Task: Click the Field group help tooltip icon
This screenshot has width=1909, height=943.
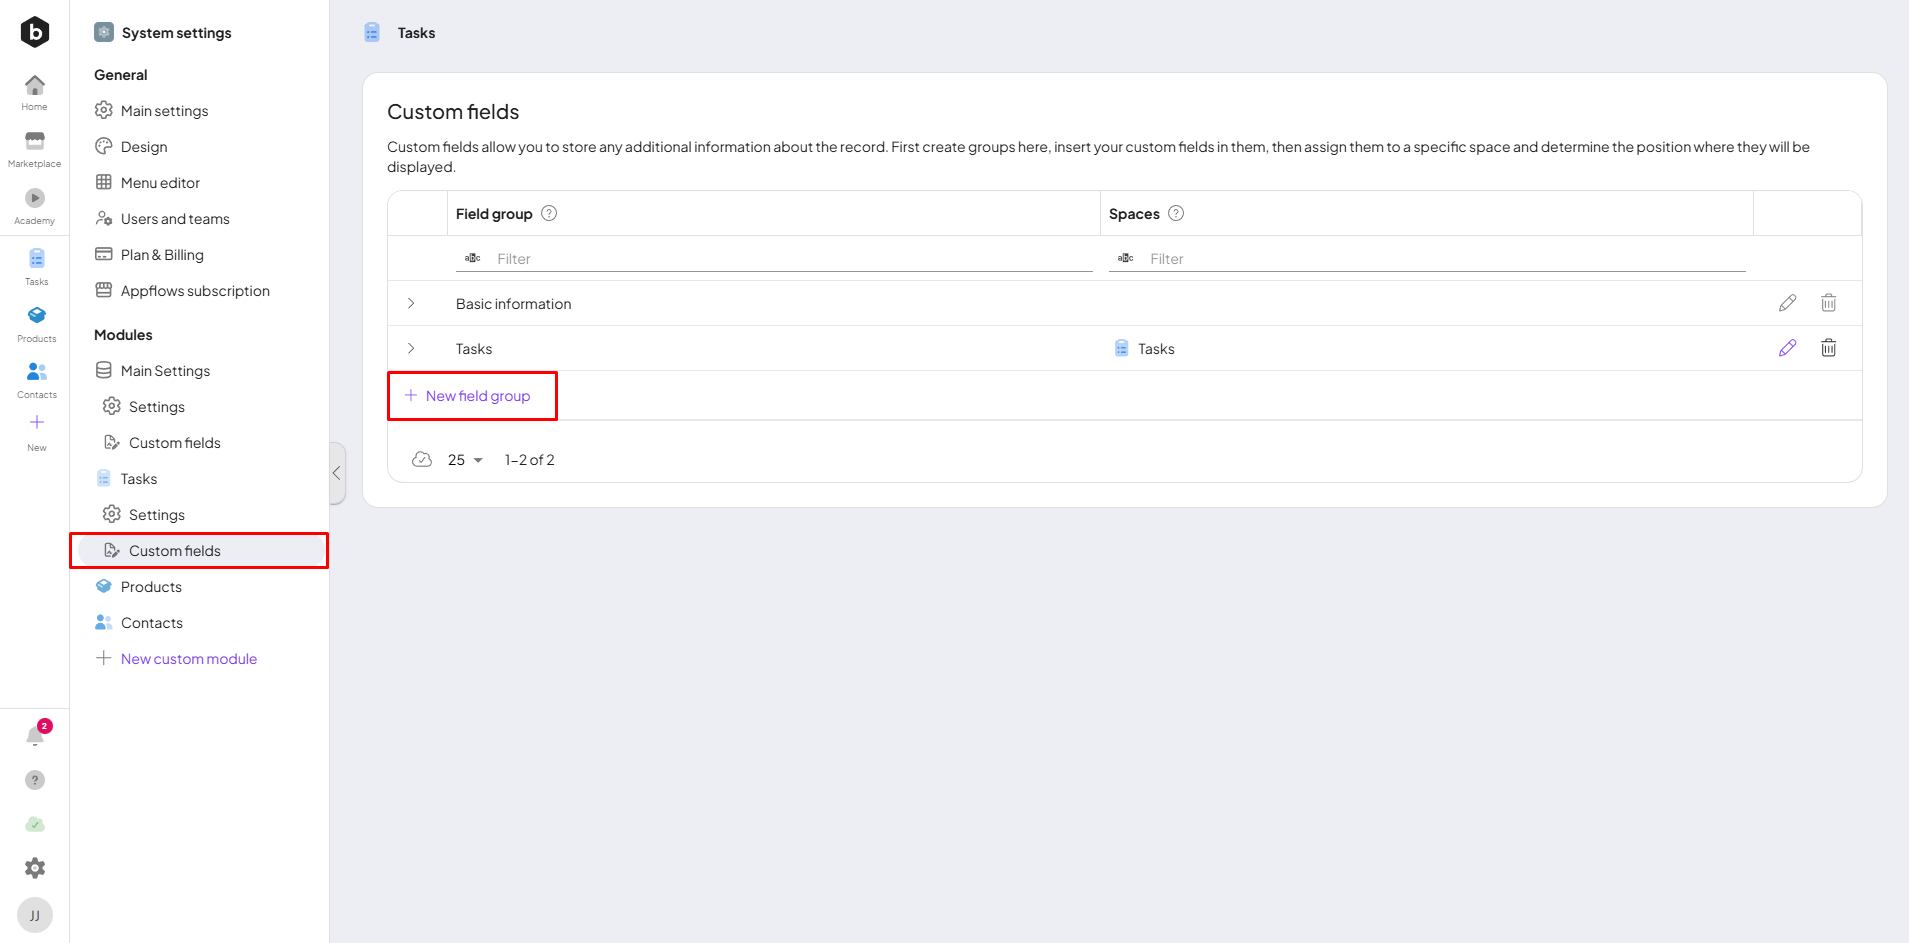Action: (x=549, y=213)
